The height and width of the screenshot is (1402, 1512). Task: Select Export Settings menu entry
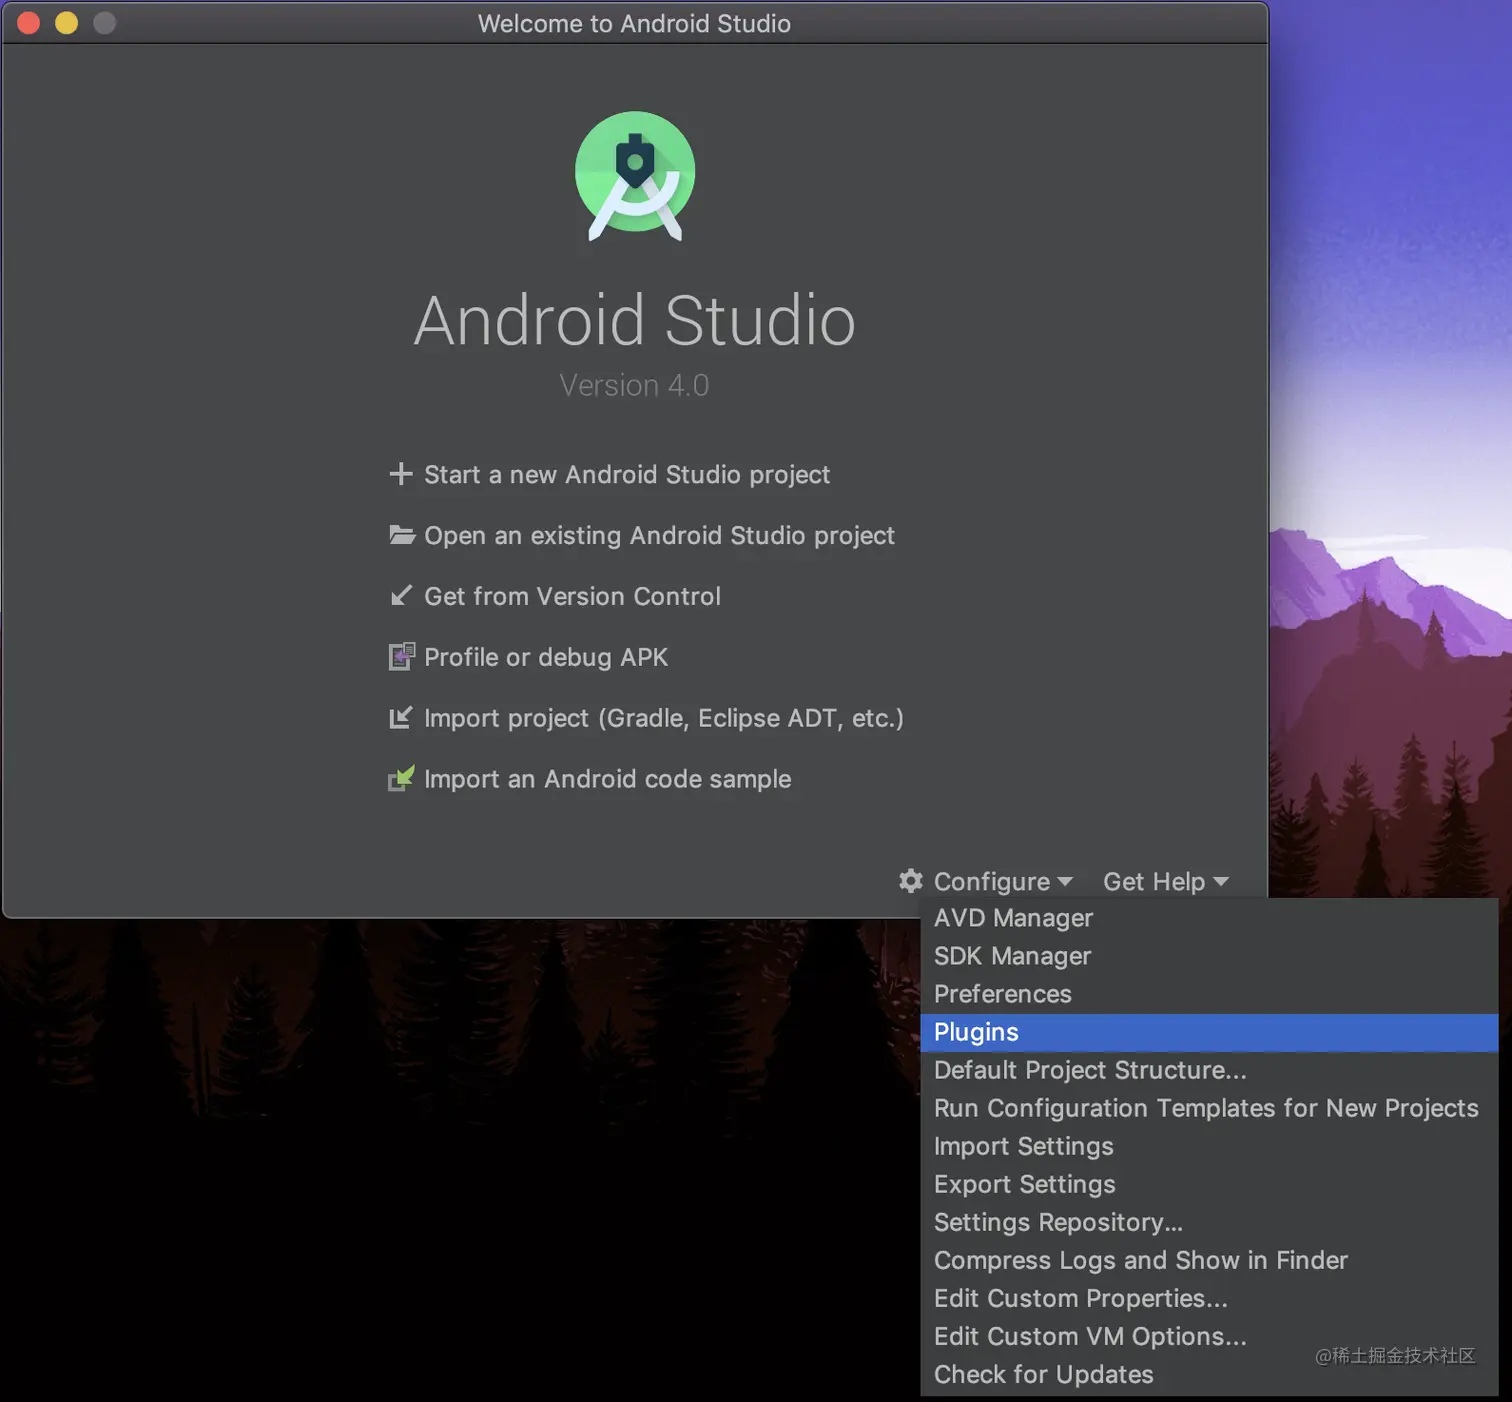1209,1184
